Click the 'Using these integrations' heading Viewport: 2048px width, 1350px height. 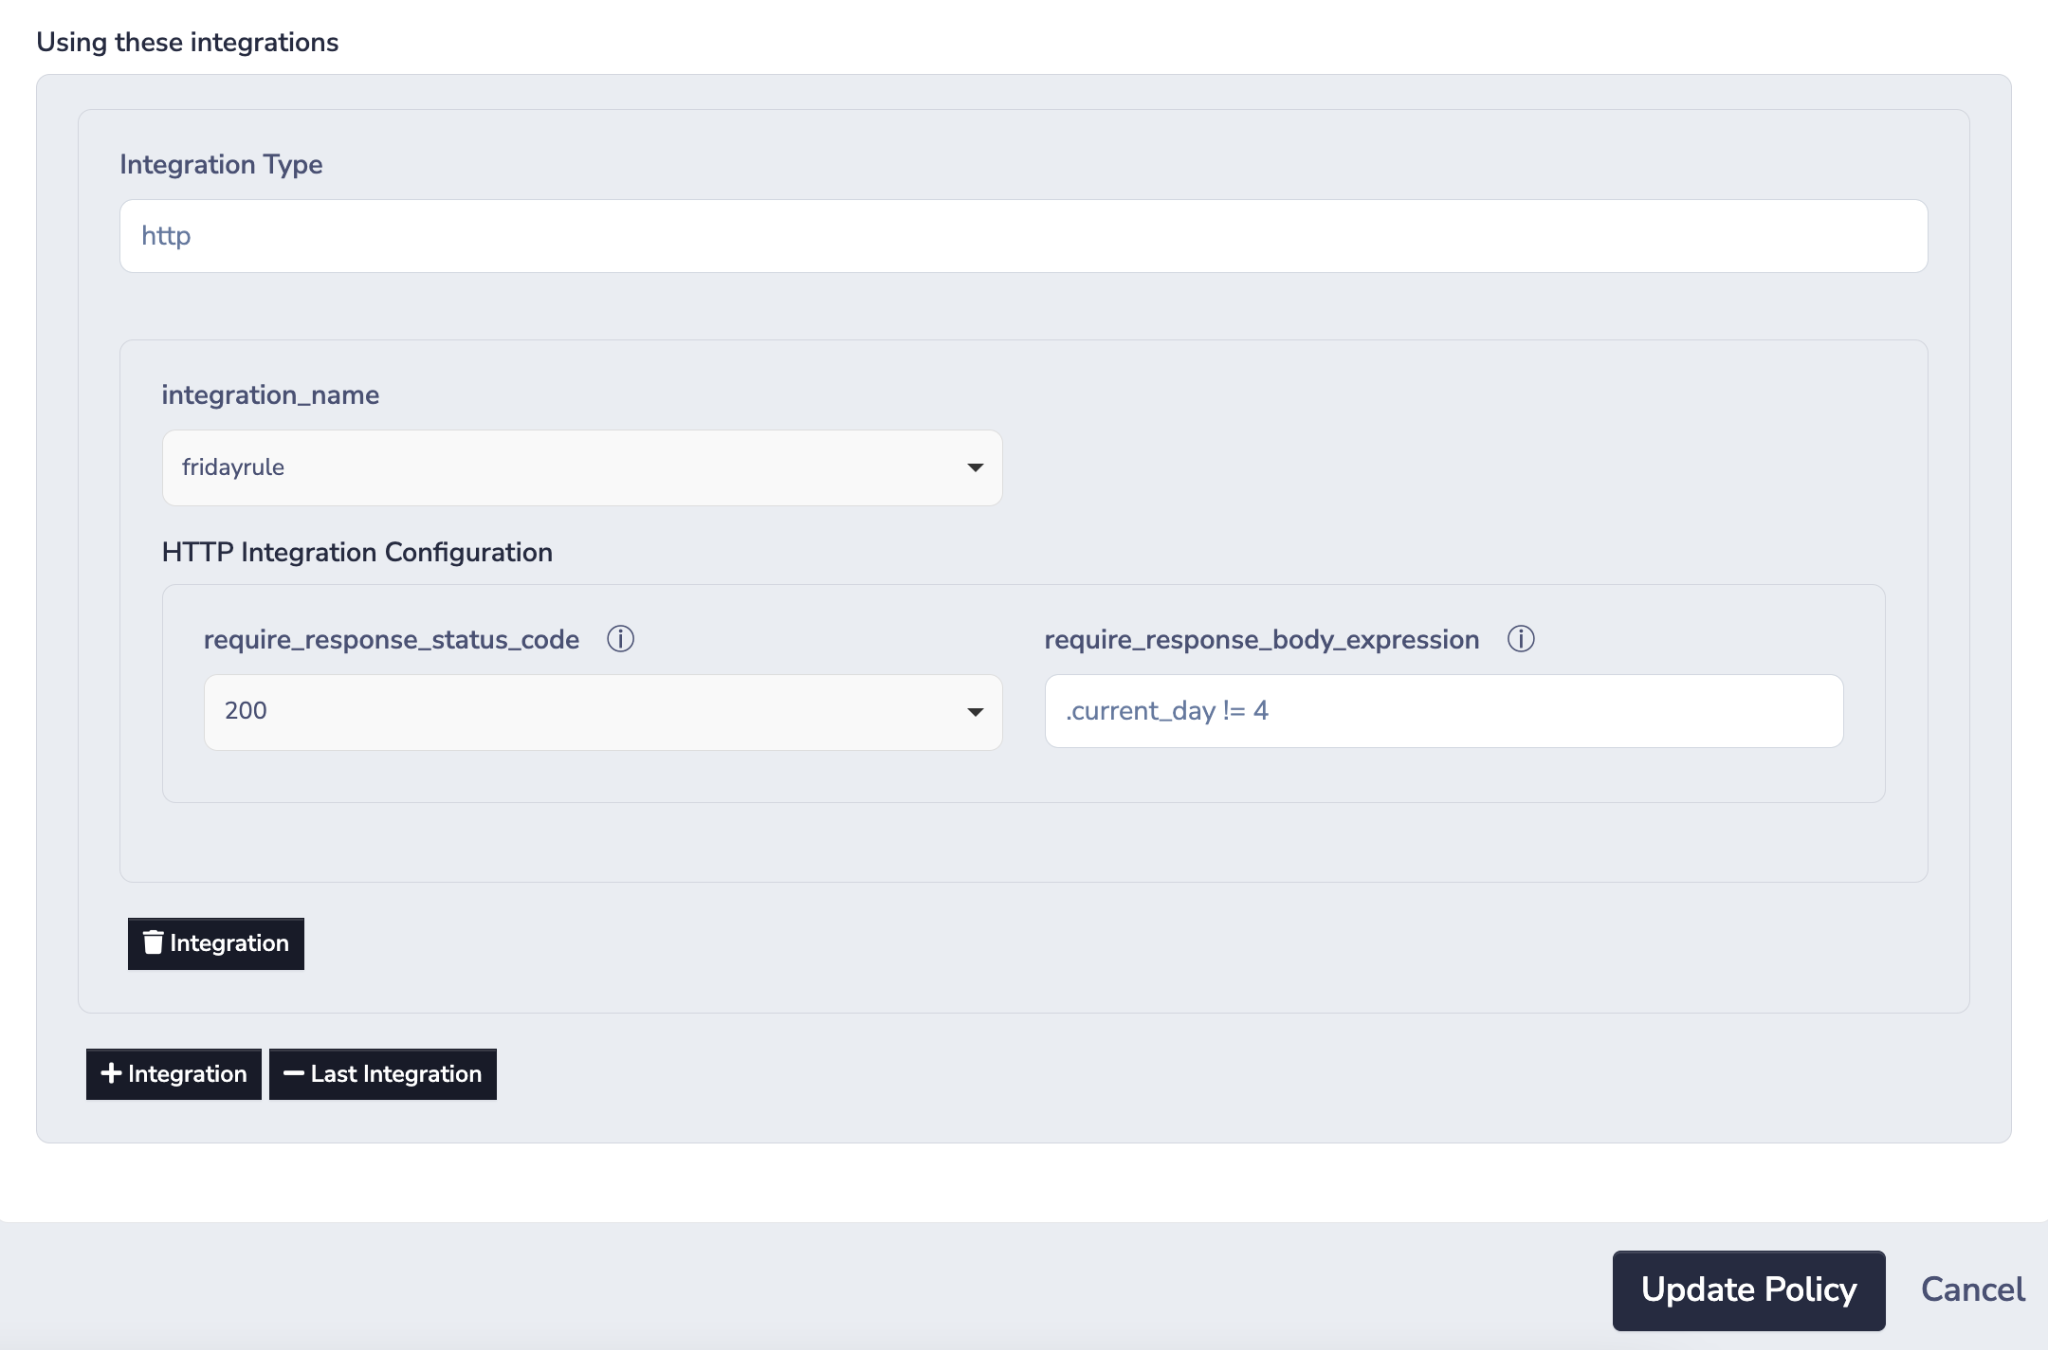[187, 42]
